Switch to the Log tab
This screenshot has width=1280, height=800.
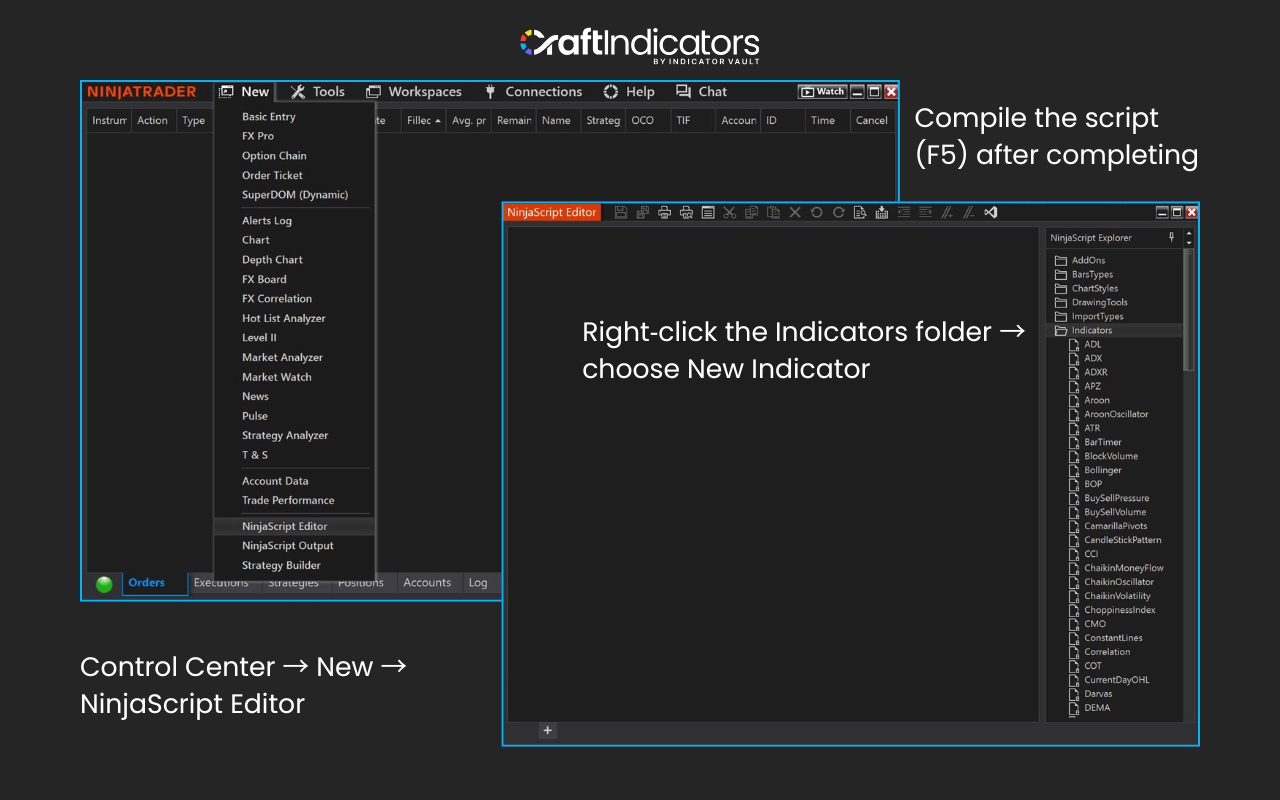coord(478,583)
